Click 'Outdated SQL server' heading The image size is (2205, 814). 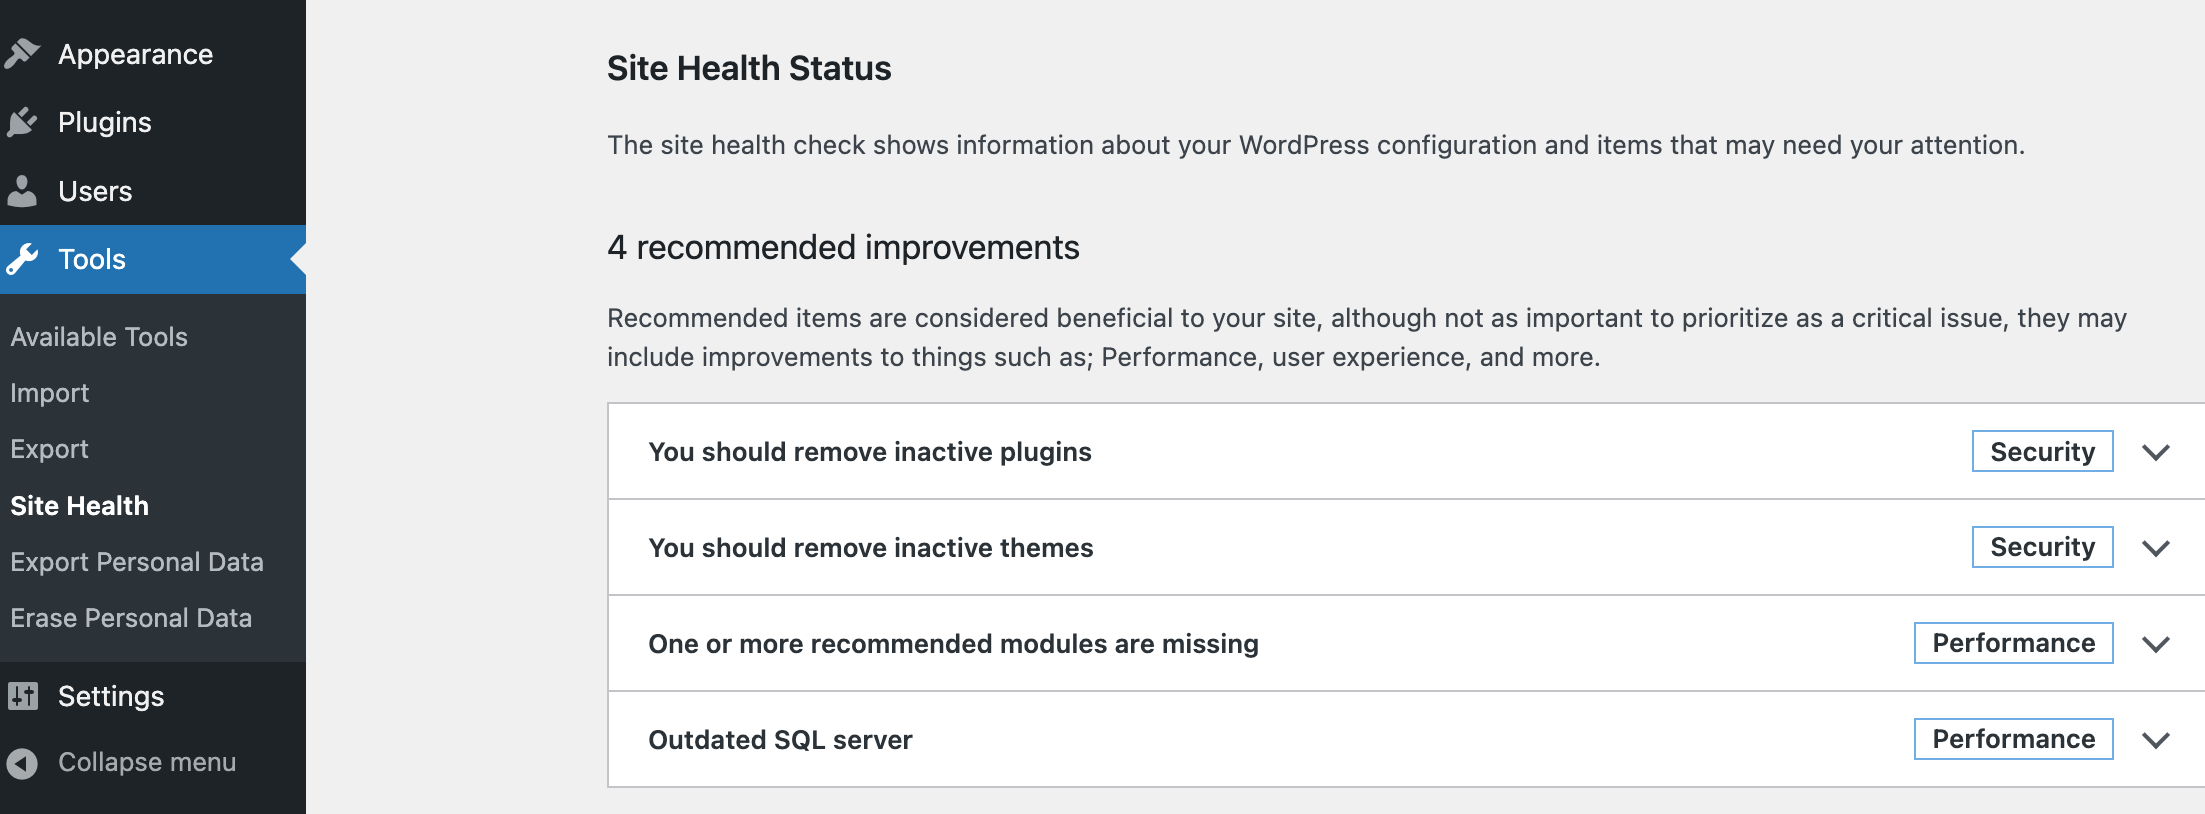[780, 740]
